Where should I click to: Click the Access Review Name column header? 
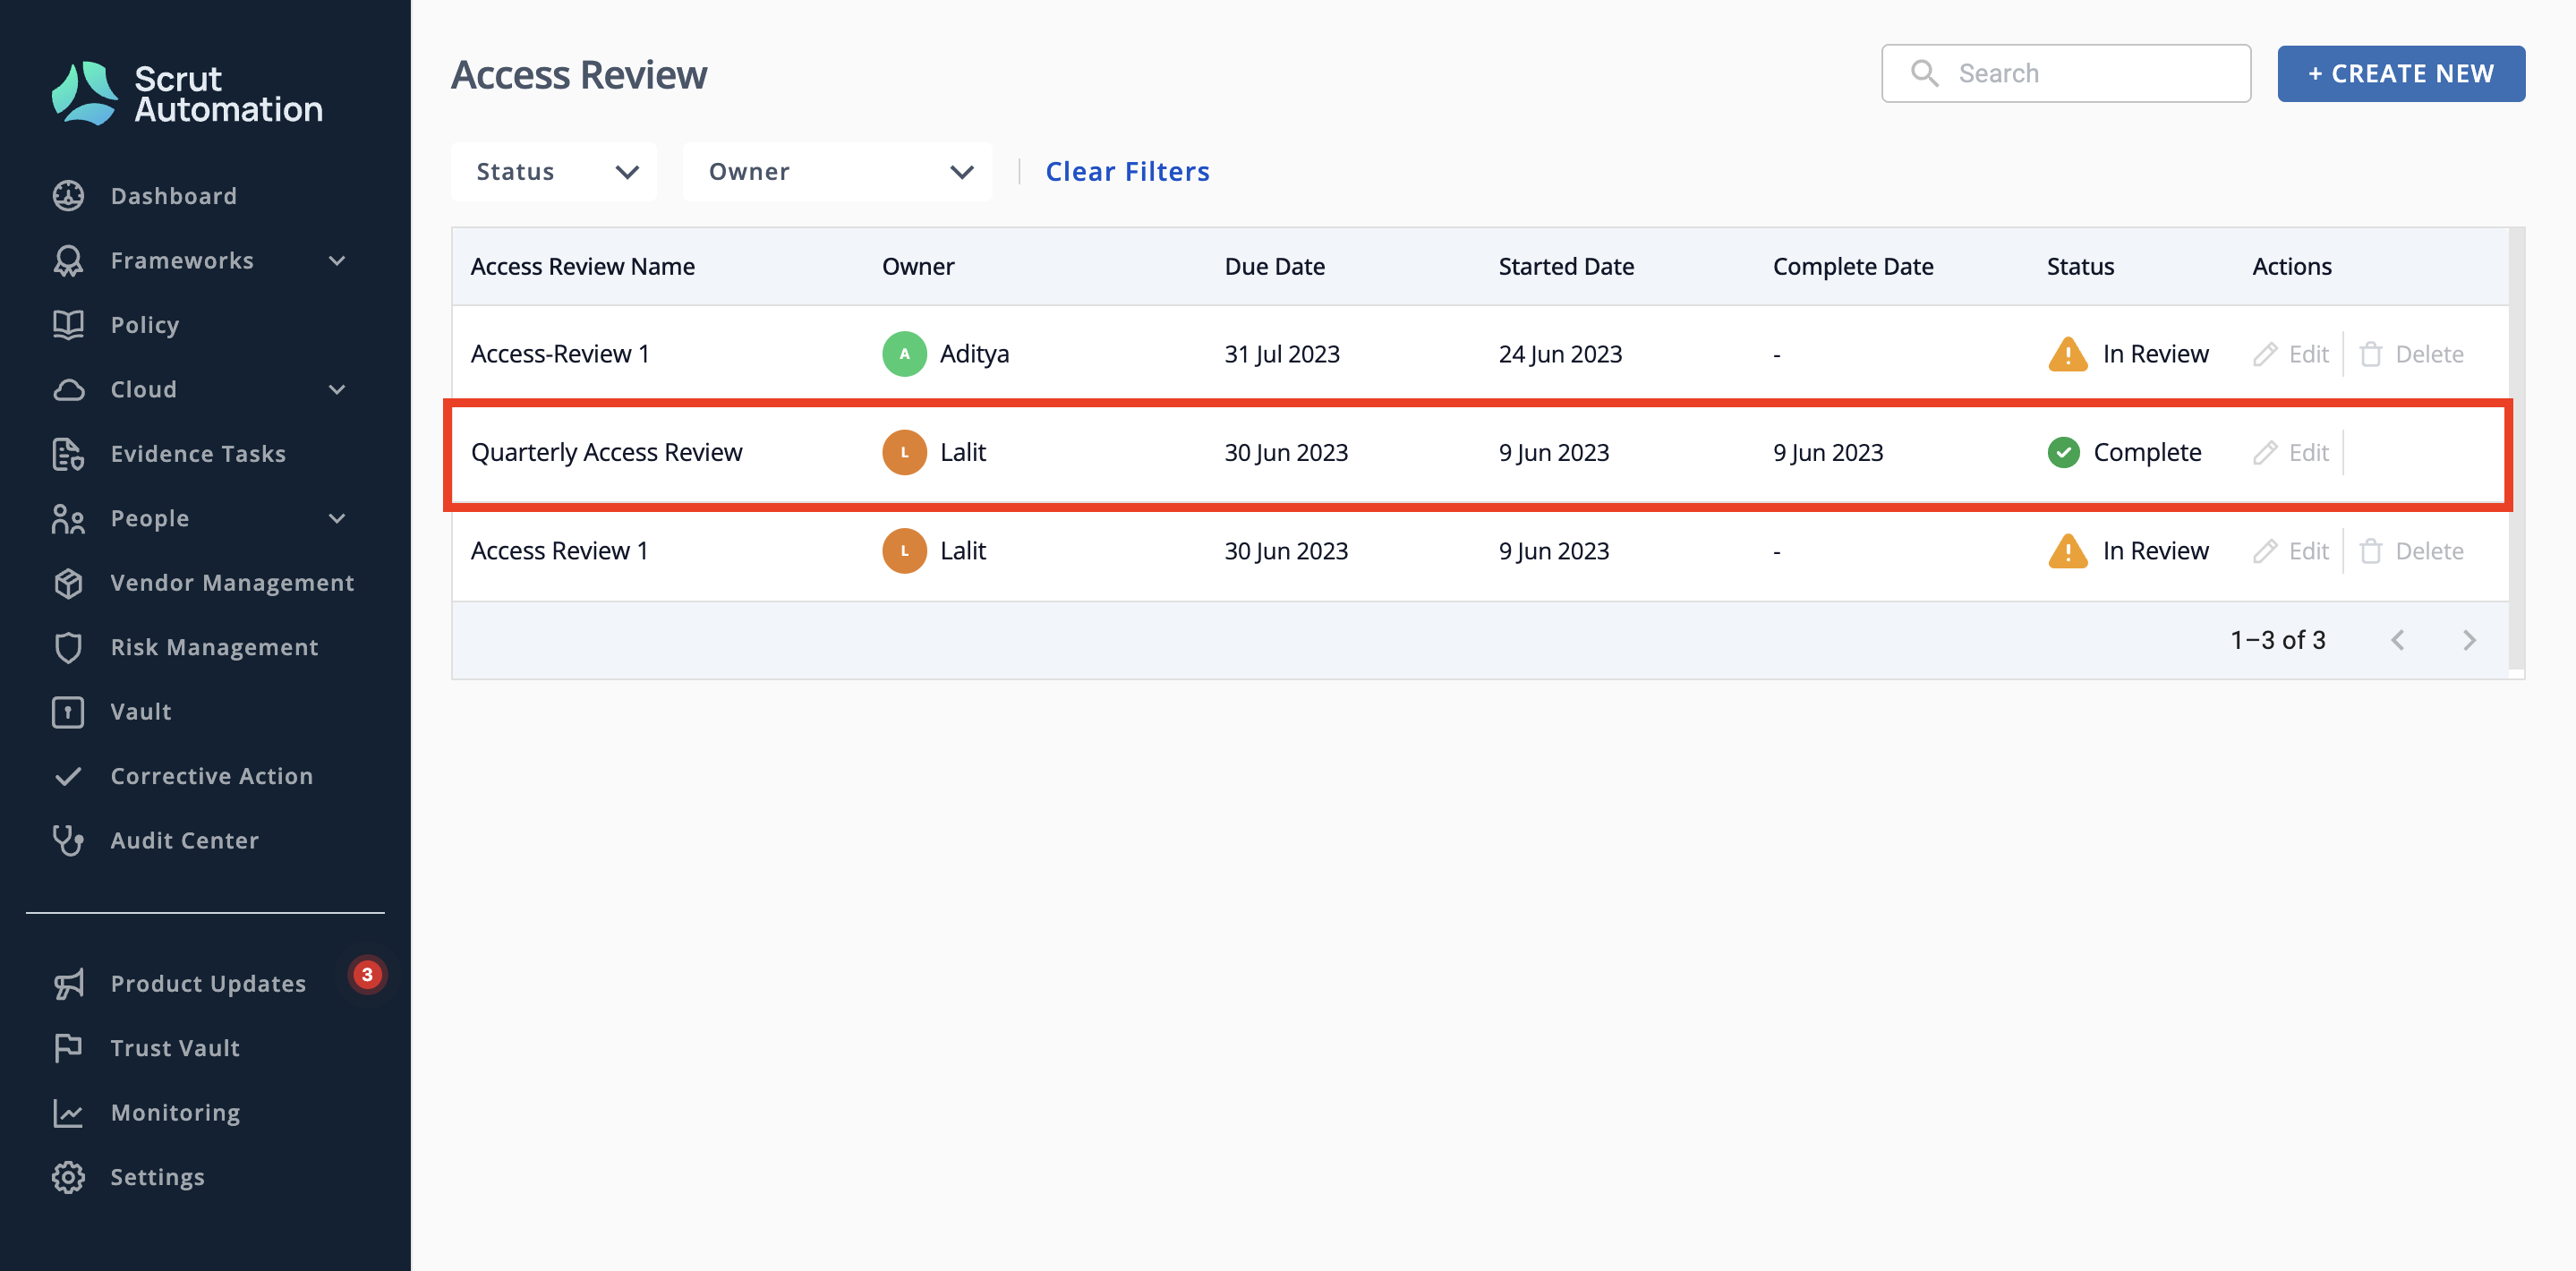(582, 267)
